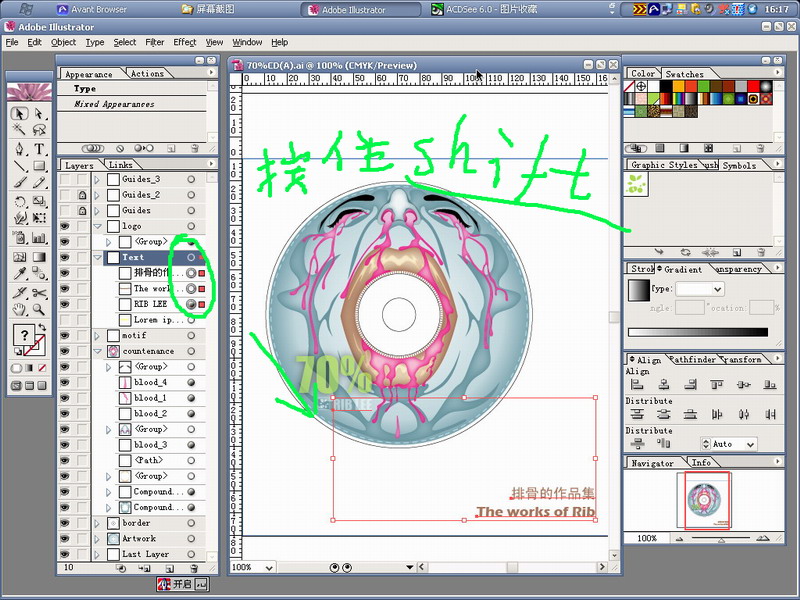Screen dimensions: 800x600
Task: Hide the countenance layer
Action: click(x=65, y=351)
